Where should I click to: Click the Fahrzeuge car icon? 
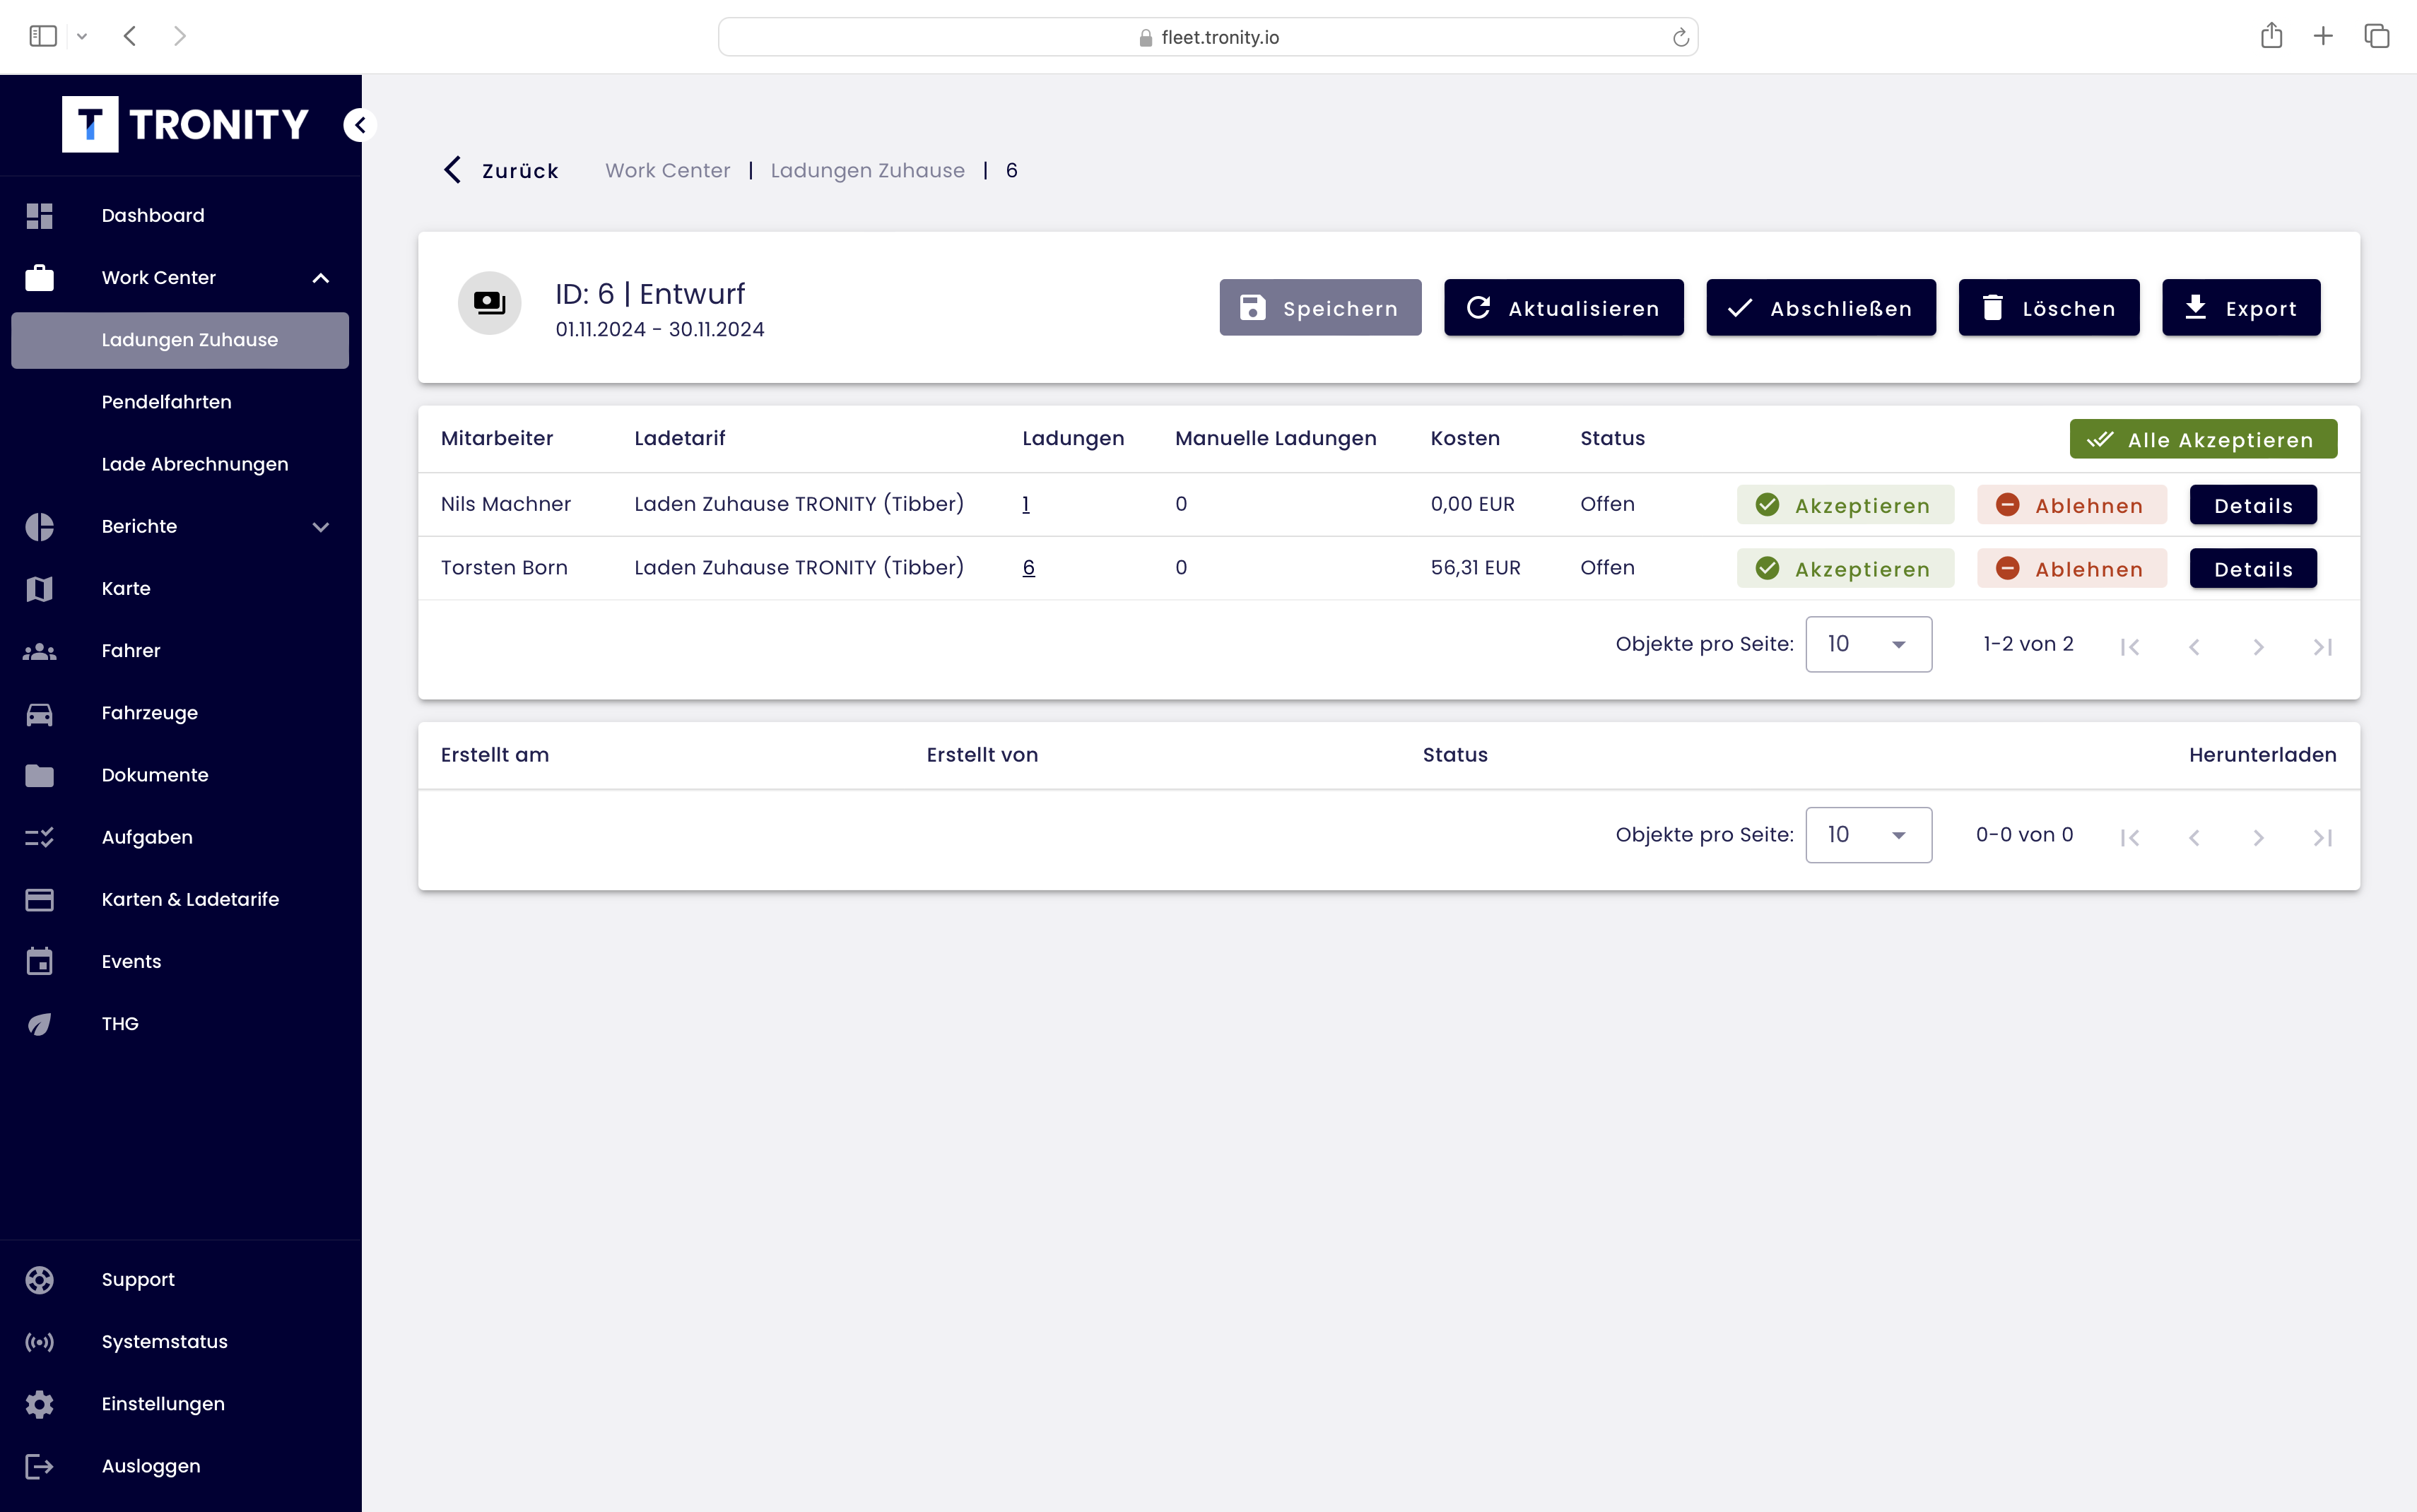click(39, 713)
